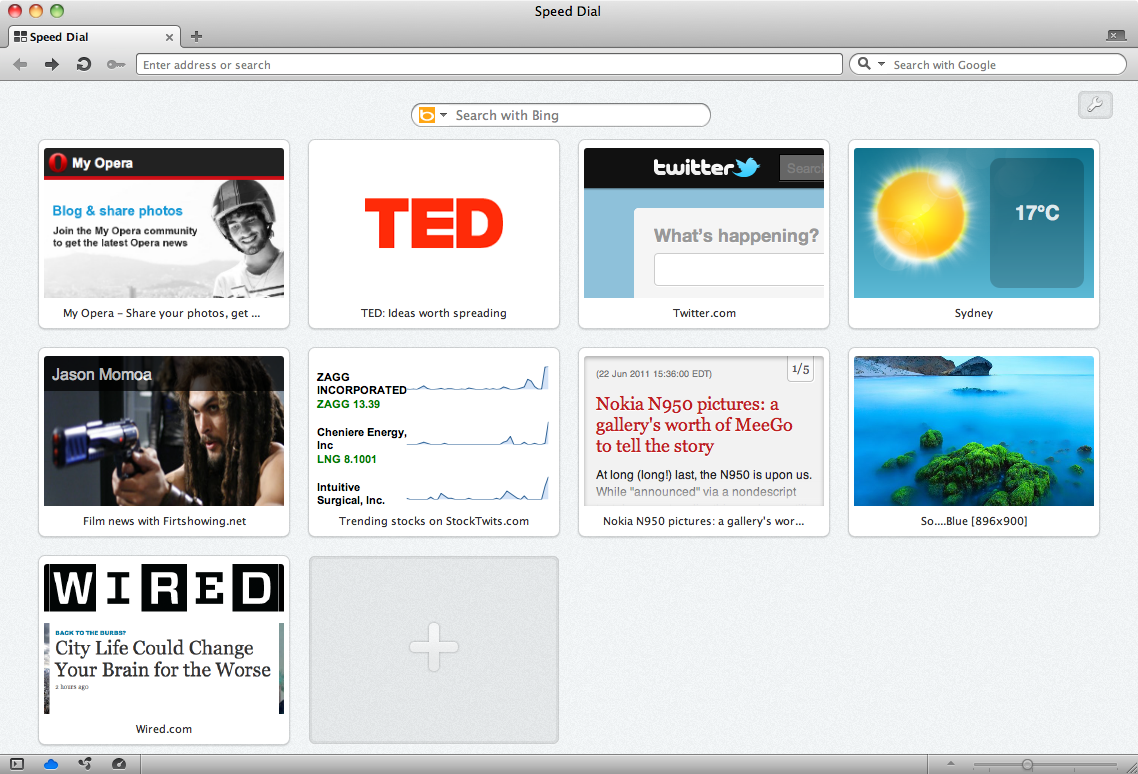Click the zoom slider handle
1138x774 pixels.
point(1028,765)
